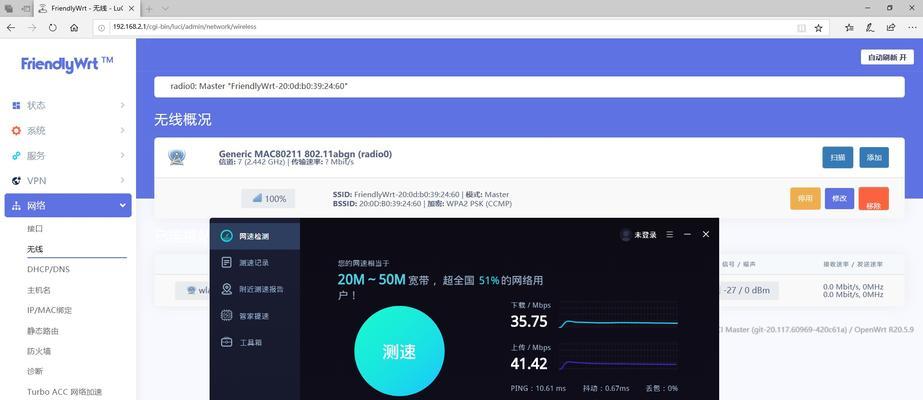Expand the 系统 sidebar menu
Image resolution: width=923 pixels, height=400 pixels.
coord(68,131)
